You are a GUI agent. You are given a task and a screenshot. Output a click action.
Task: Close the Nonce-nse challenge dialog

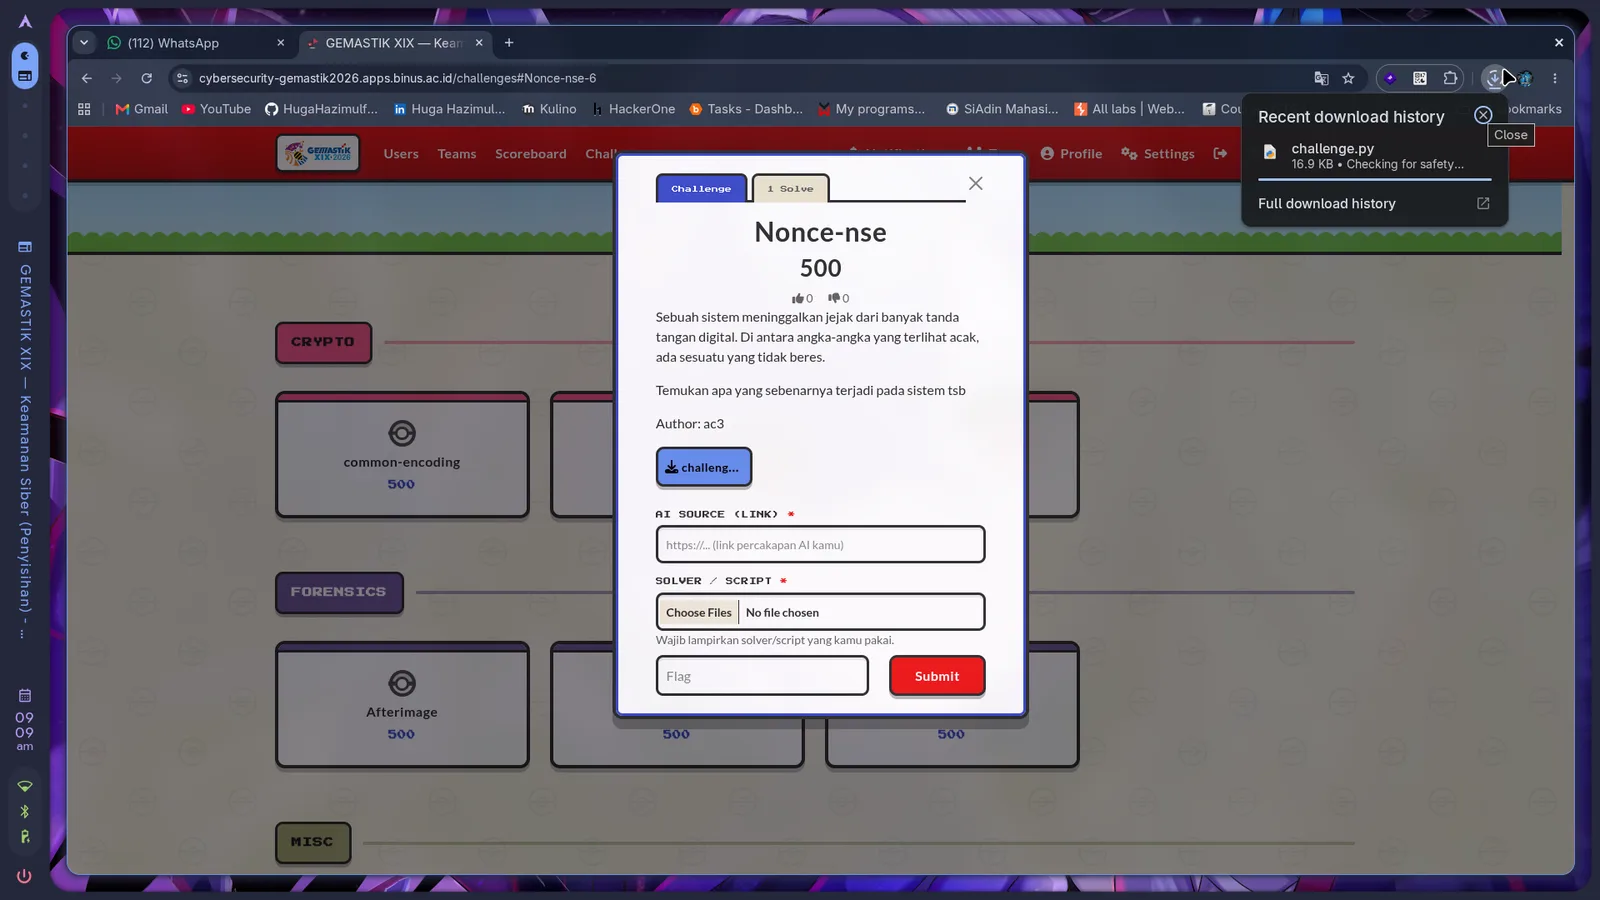point(976,183)
